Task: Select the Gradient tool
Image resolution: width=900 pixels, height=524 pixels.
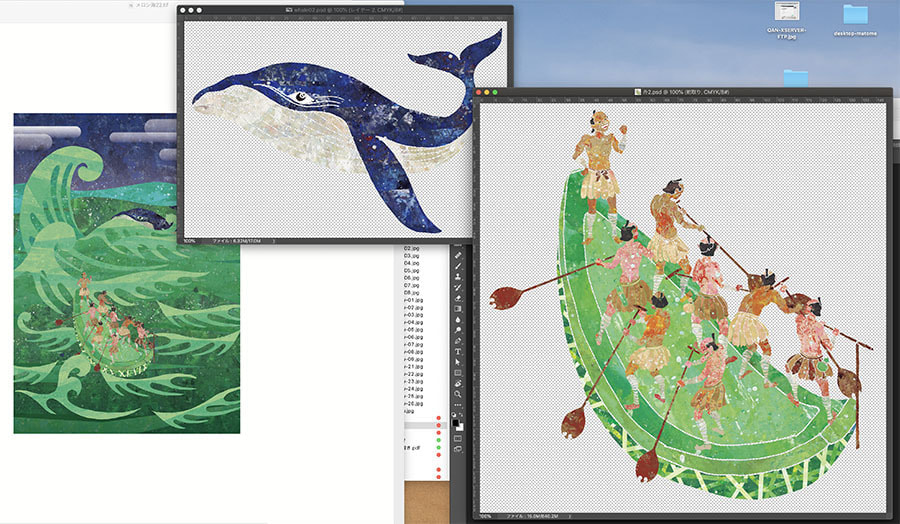Action: point(458,309)
